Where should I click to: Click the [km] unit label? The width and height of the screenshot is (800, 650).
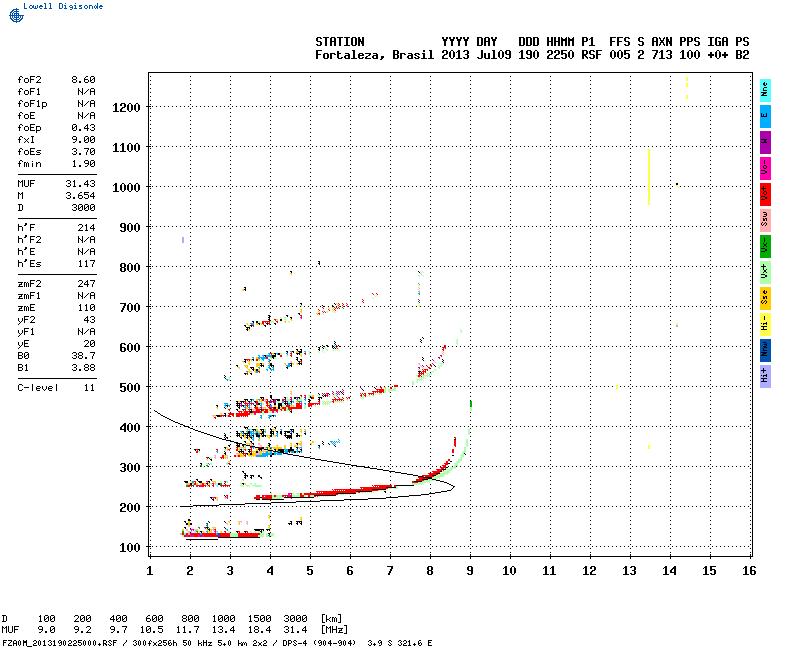click(x=331, y=618)
